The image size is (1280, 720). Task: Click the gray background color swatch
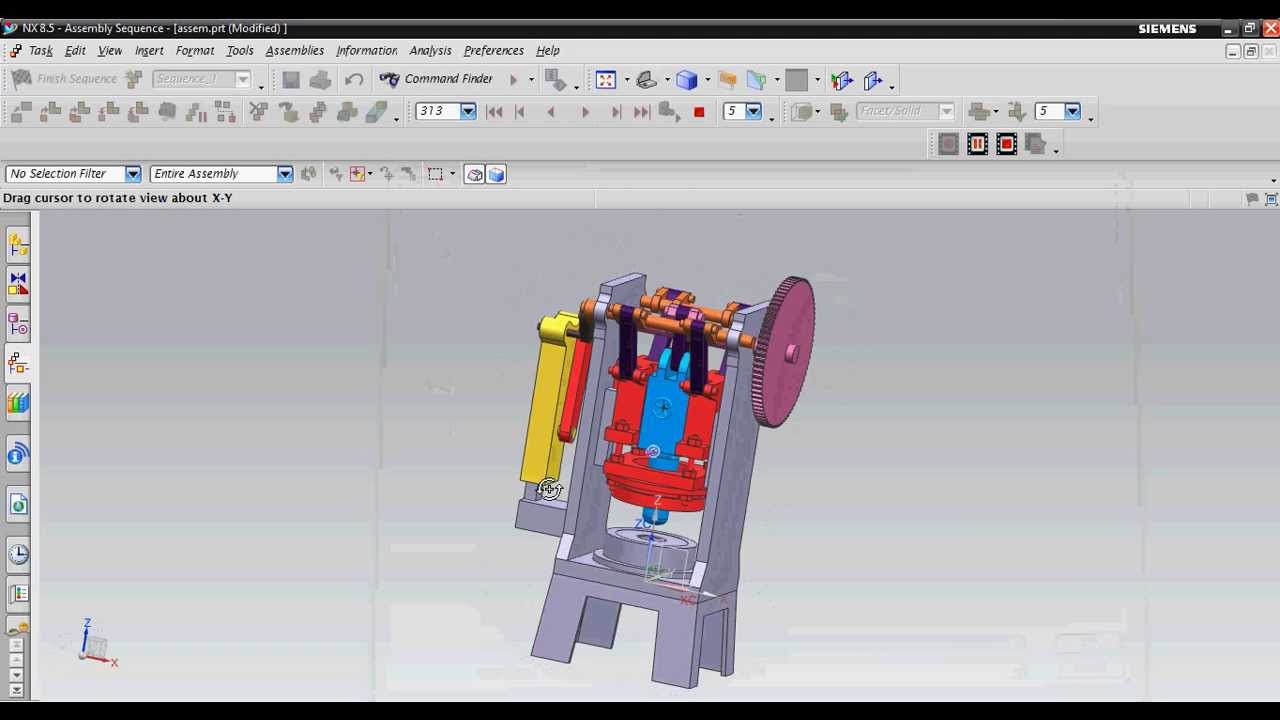pos(796,80)
